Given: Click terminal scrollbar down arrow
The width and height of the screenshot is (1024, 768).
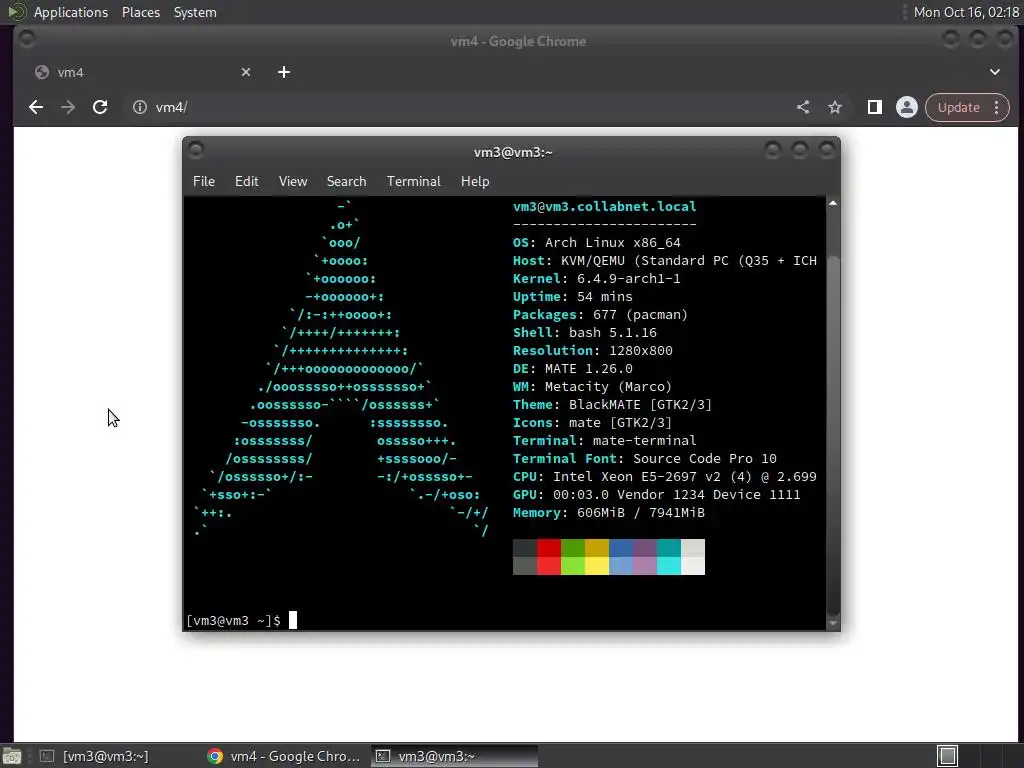Looking at the screenshot, I should point(833,624).
